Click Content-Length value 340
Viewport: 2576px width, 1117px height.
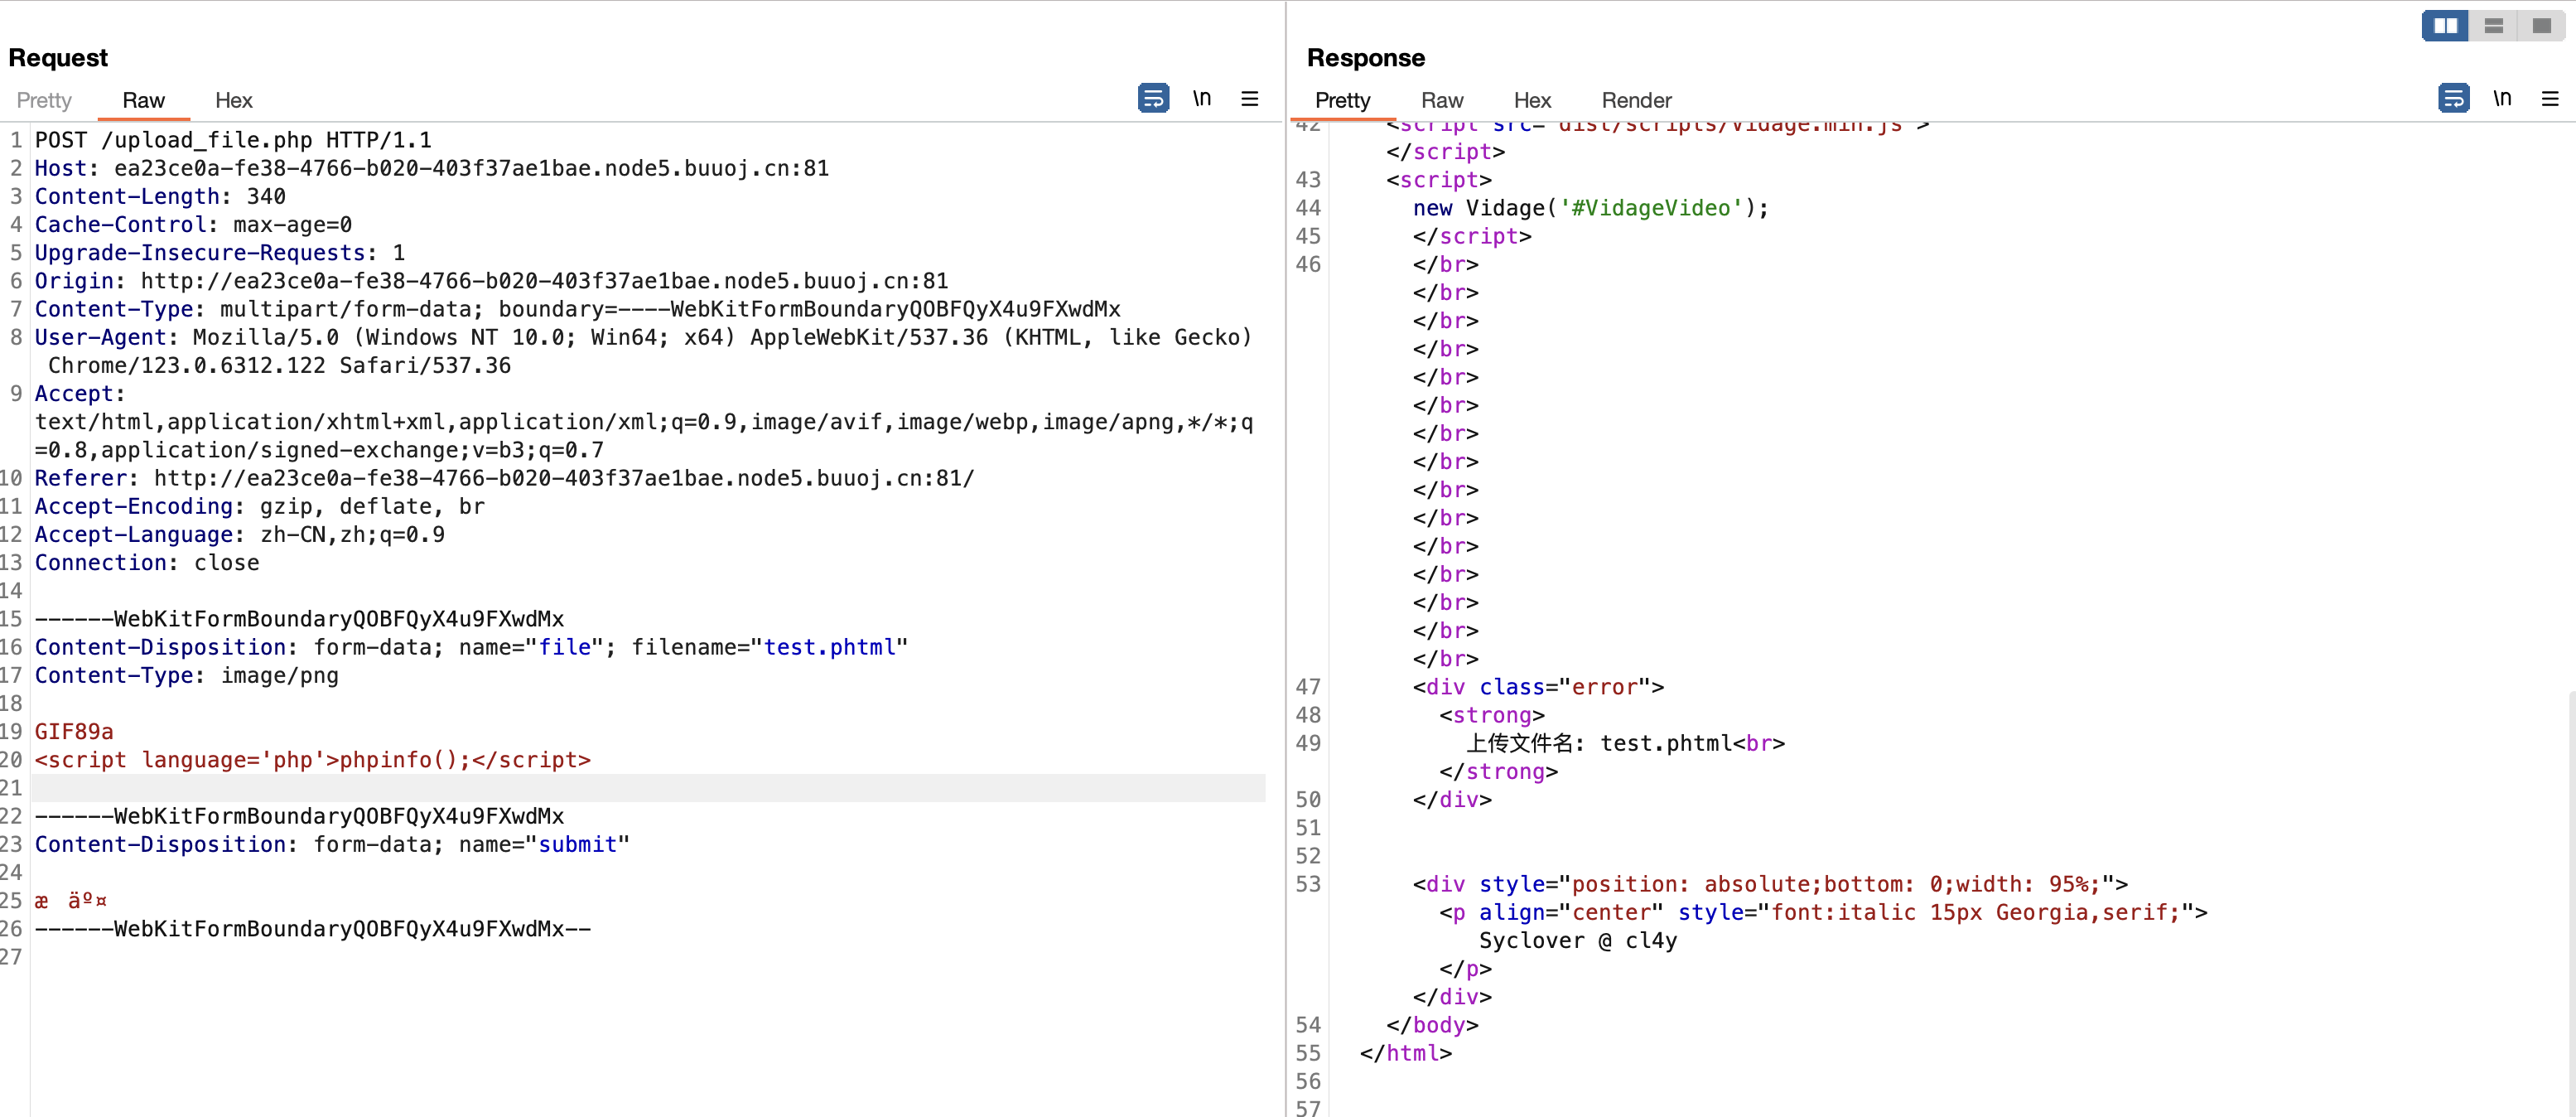coord(266,196)
